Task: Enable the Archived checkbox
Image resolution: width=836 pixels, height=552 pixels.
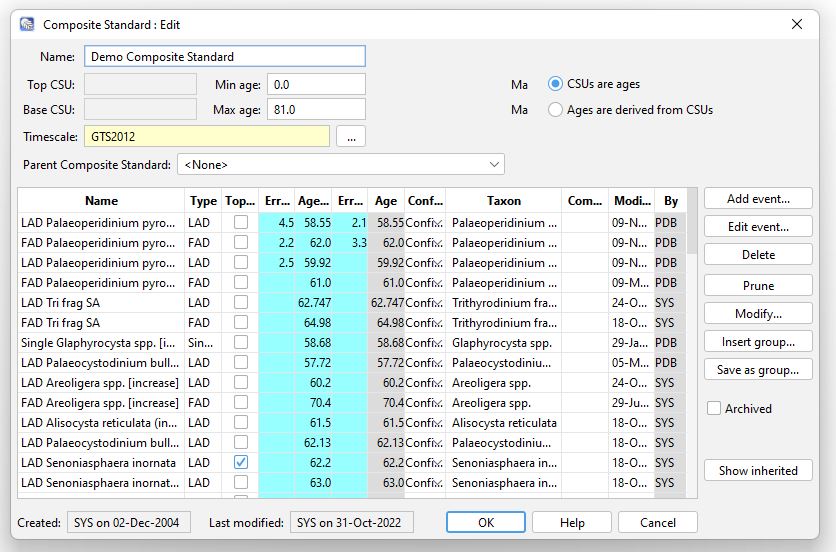Action: [714, 409]
